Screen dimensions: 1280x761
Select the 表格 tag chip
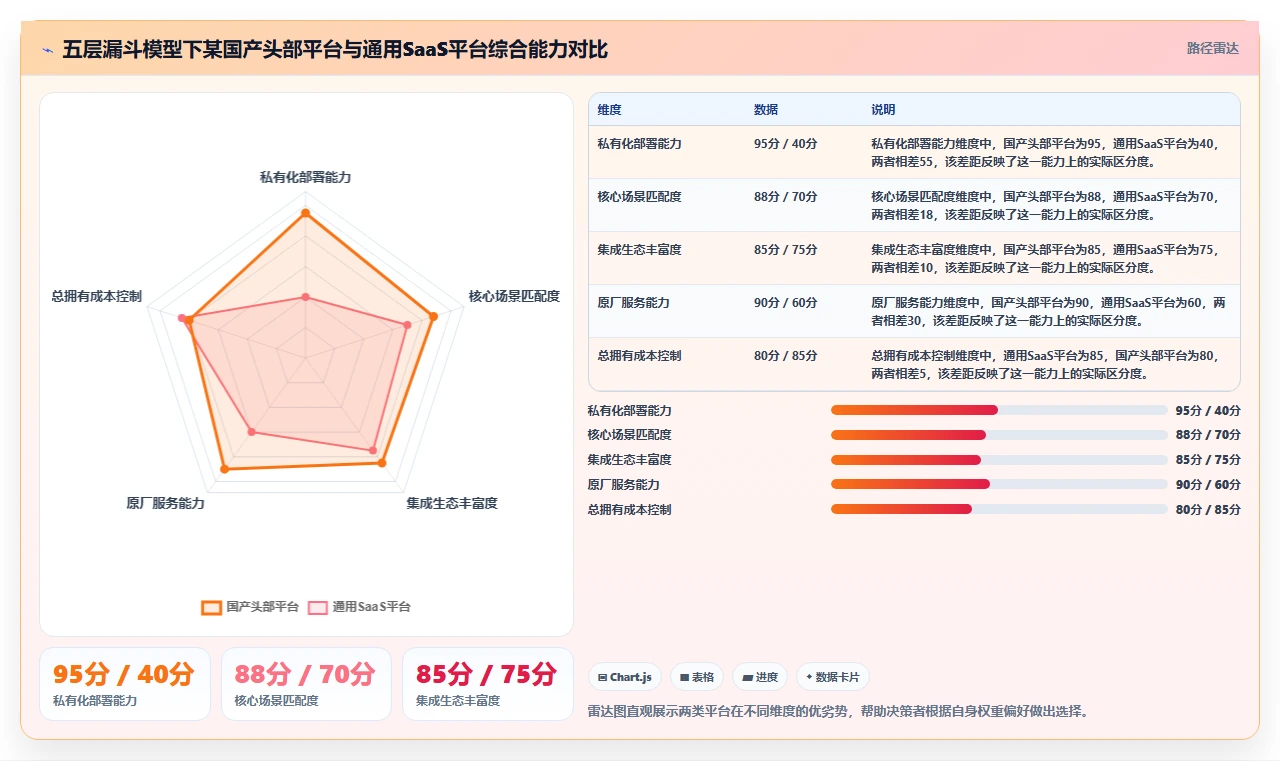tap(697, 677)
